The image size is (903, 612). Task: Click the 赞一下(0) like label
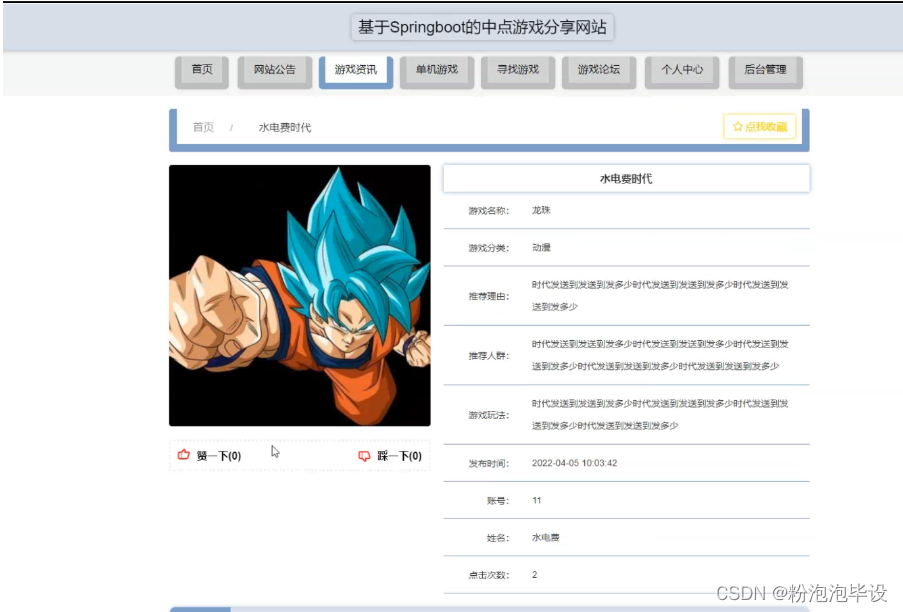pos(219,456)
